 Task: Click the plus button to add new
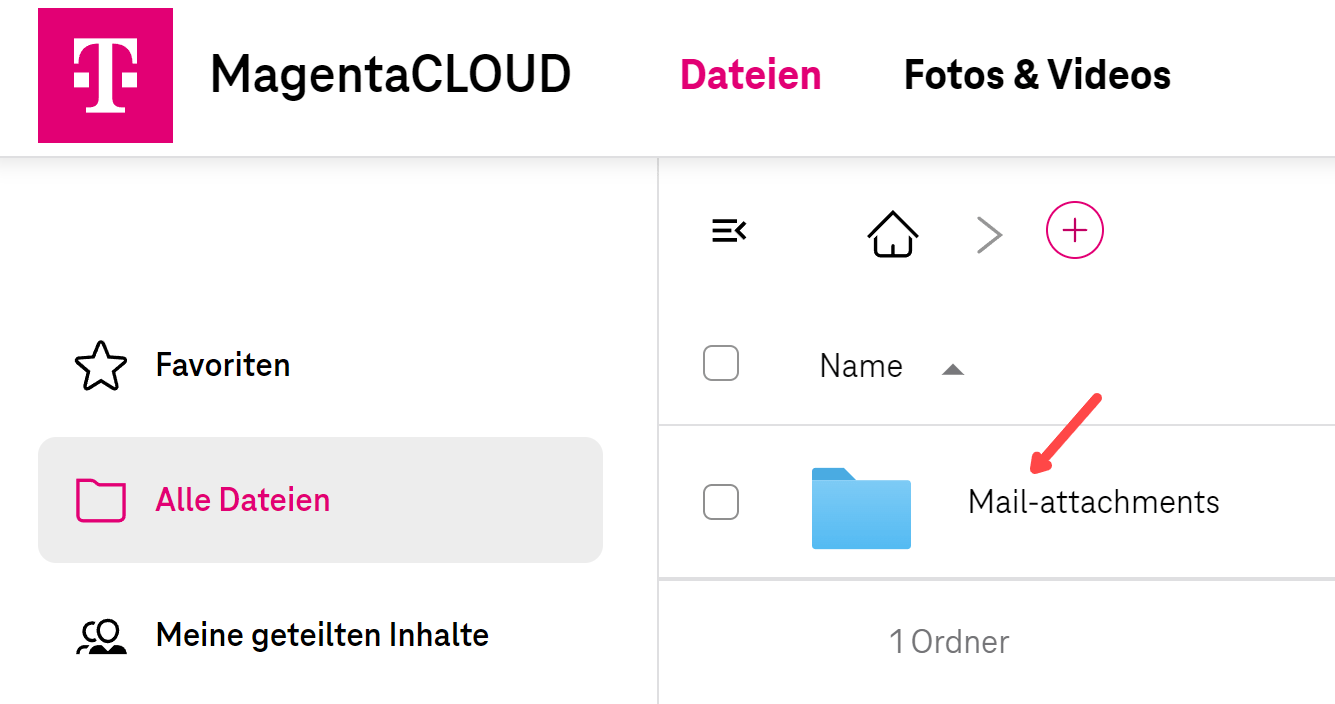pos(1074,231)
